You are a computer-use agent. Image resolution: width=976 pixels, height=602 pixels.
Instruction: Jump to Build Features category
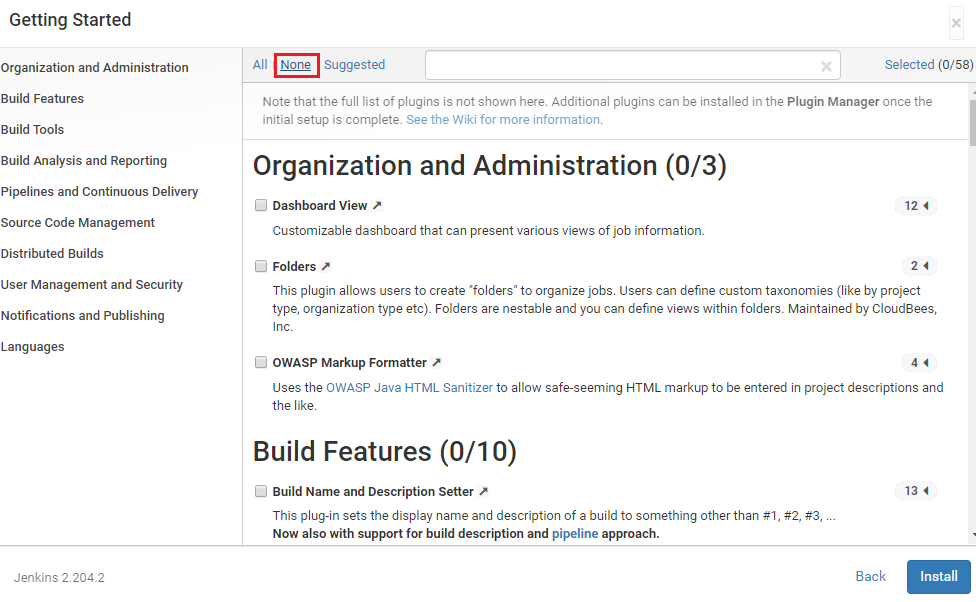[42, 98]
